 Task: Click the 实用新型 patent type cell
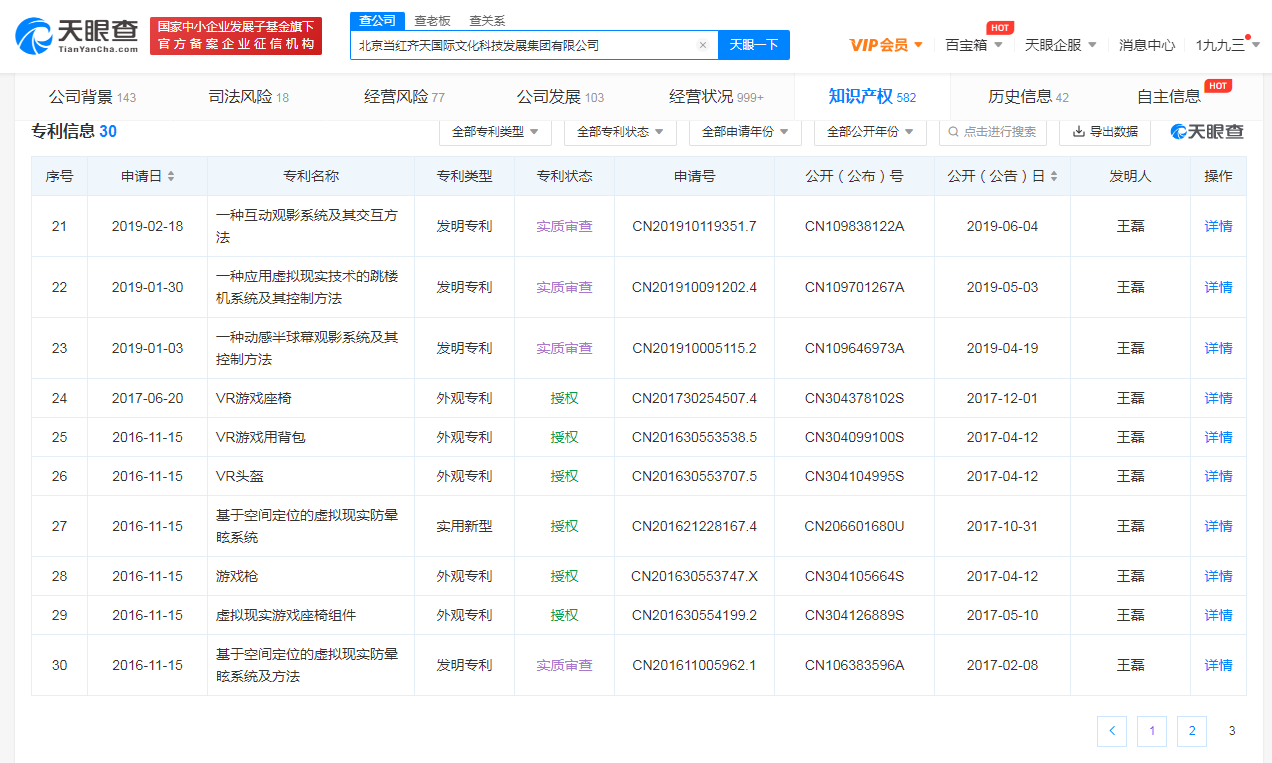coord(464,526)
